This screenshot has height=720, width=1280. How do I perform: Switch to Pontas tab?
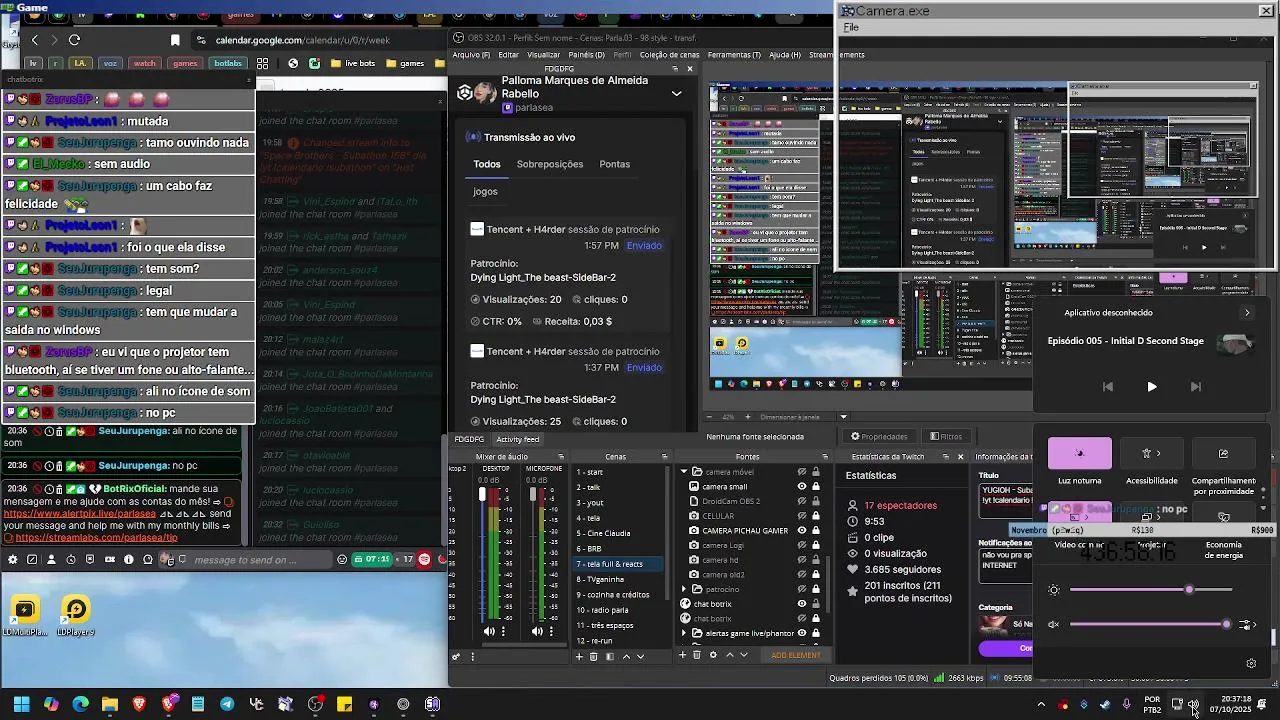pyautogui.click(x=614, y=164)
